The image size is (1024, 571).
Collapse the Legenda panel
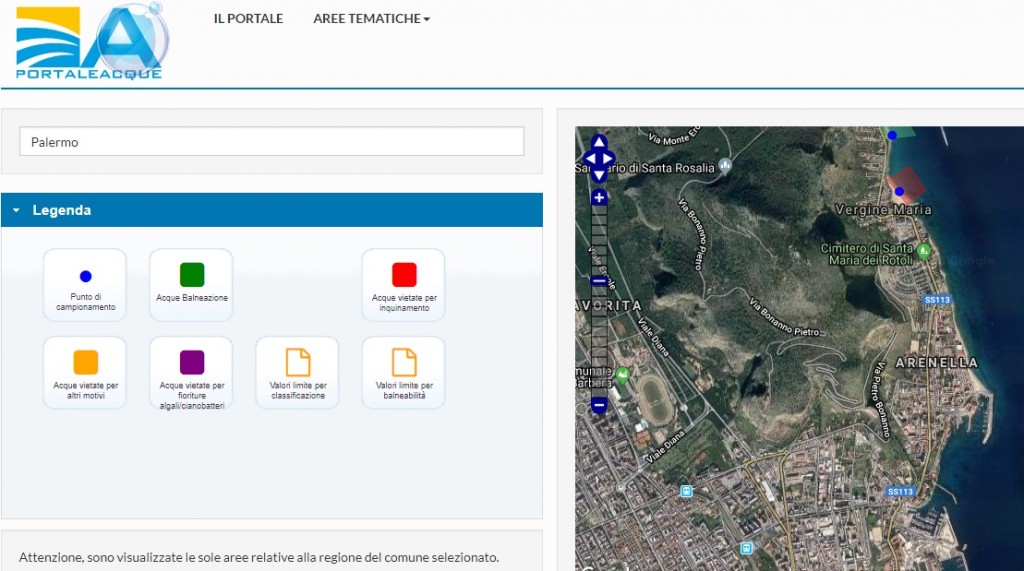click(17, 211)
